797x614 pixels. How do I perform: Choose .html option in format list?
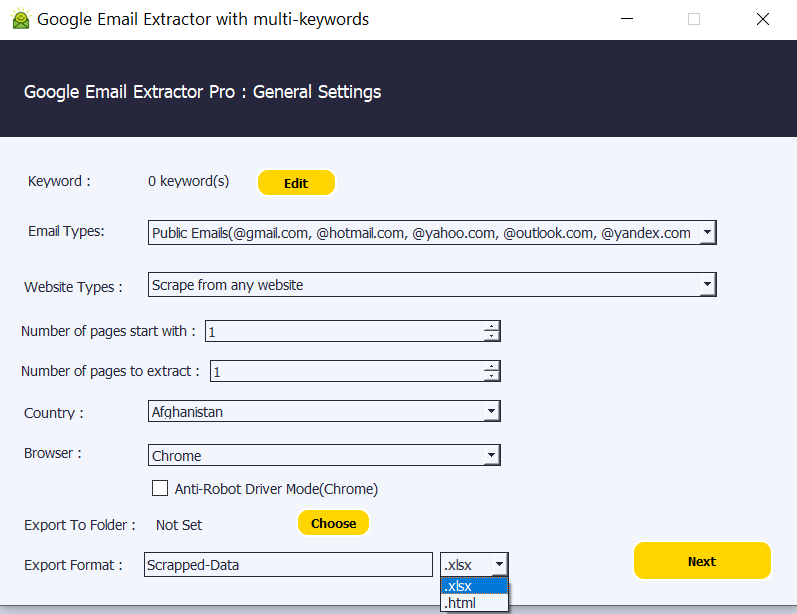point(474,603)
